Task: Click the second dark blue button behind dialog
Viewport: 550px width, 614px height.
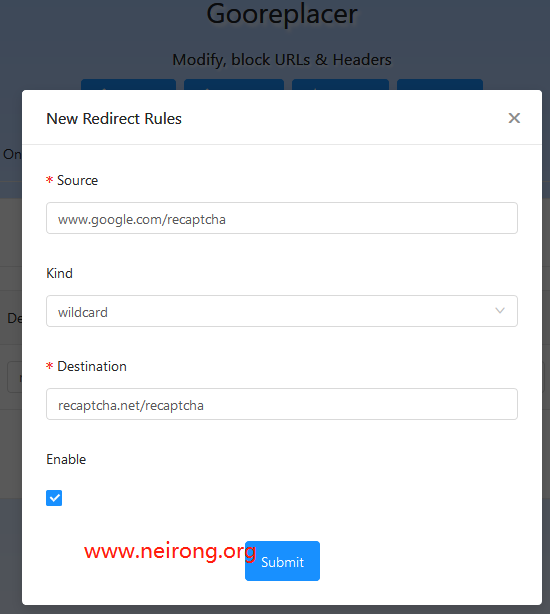Action: tap(234, 85)
